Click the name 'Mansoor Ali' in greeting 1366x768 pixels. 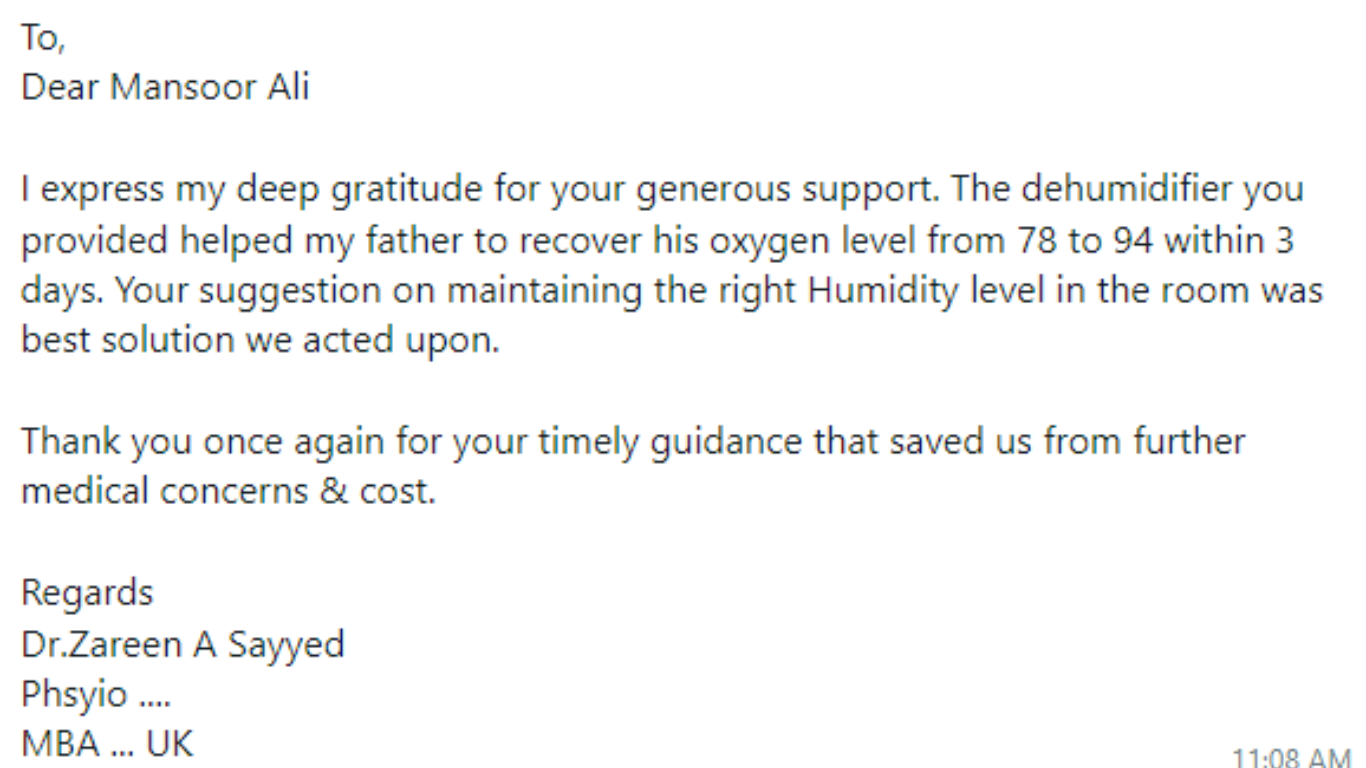pyautogui.click(x=209, y=87)
